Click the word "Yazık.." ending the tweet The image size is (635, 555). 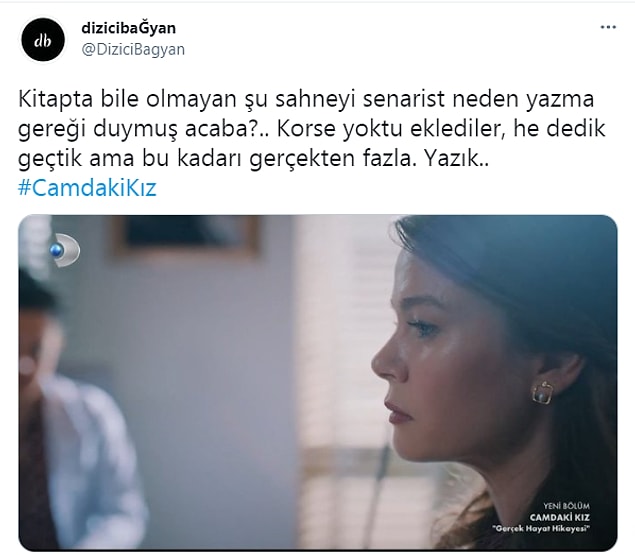(456, 158)
